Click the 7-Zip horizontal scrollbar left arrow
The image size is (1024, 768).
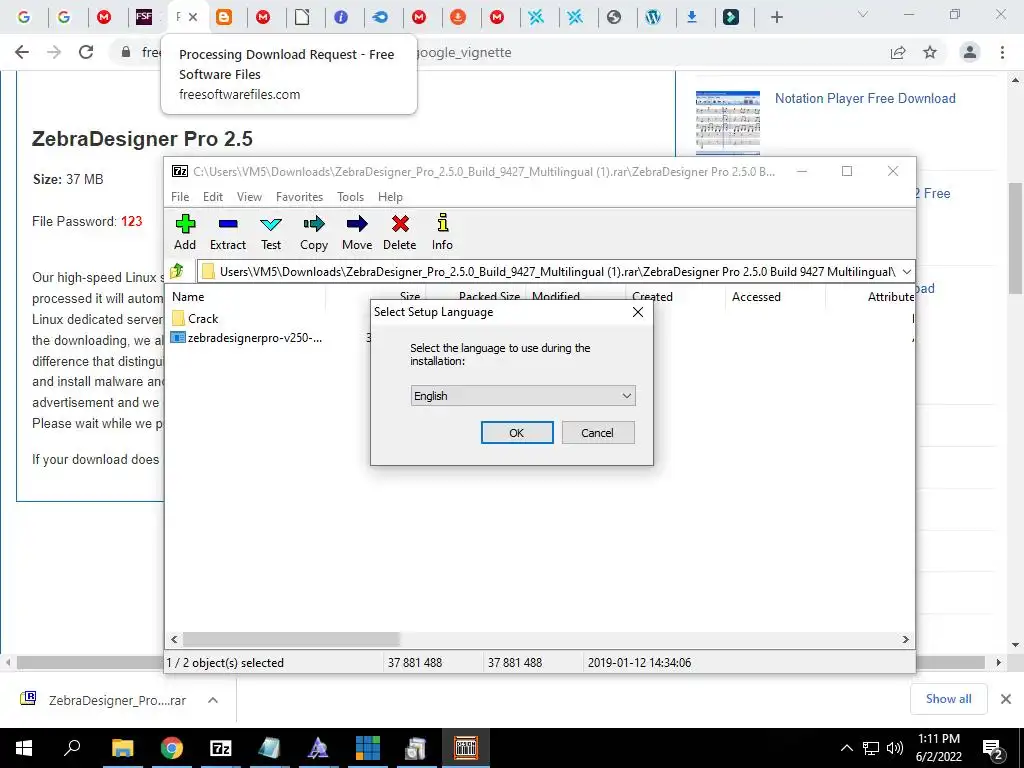pyautogui.click(x=174, y=639)
